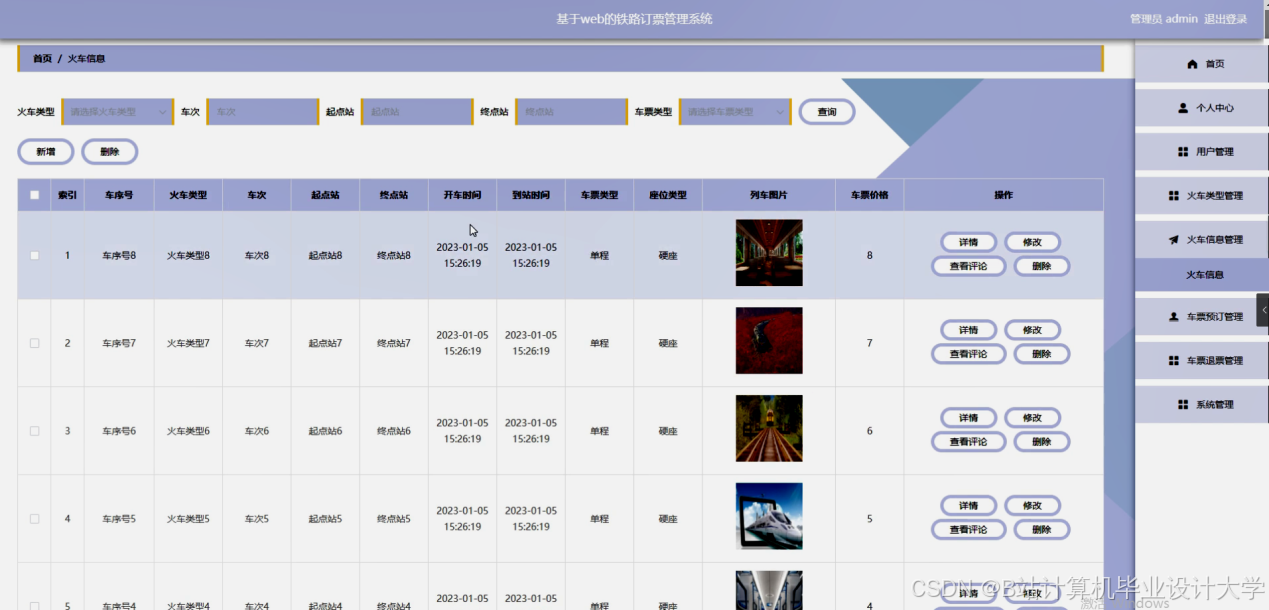Image resolution: width=1269 pixels, height=610 pixels.
Task: Click the 删除 button below the filters
Action: pos(110,152)
